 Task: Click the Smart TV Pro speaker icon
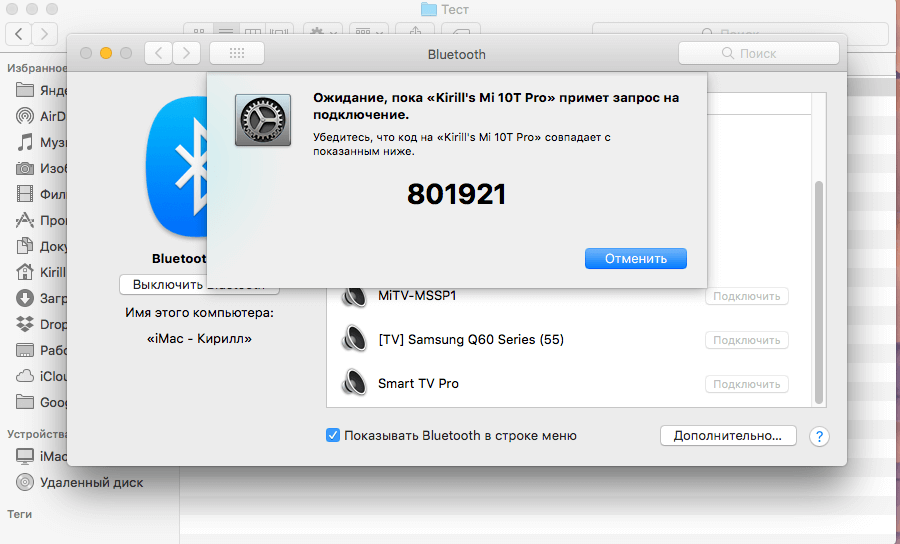tap(354, 383)
